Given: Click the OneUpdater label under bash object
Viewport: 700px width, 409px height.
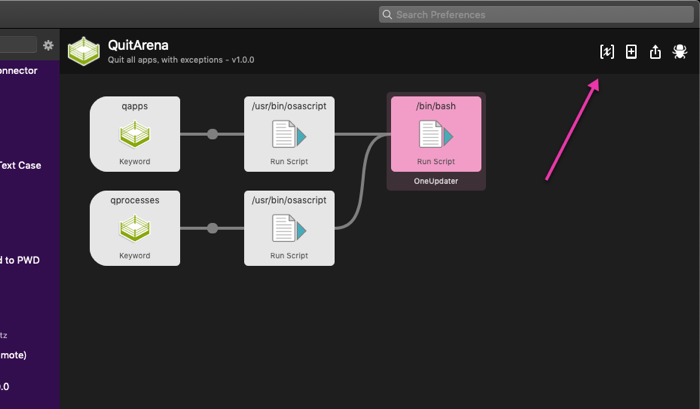Looking at the screenshot, I should (x=436, y=181).
